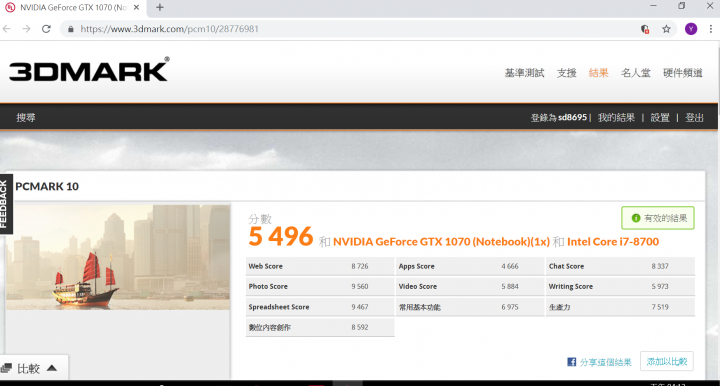This screenshot has width=720, height=386.
Task: Click the green valid result info icon
Action: 636,218
